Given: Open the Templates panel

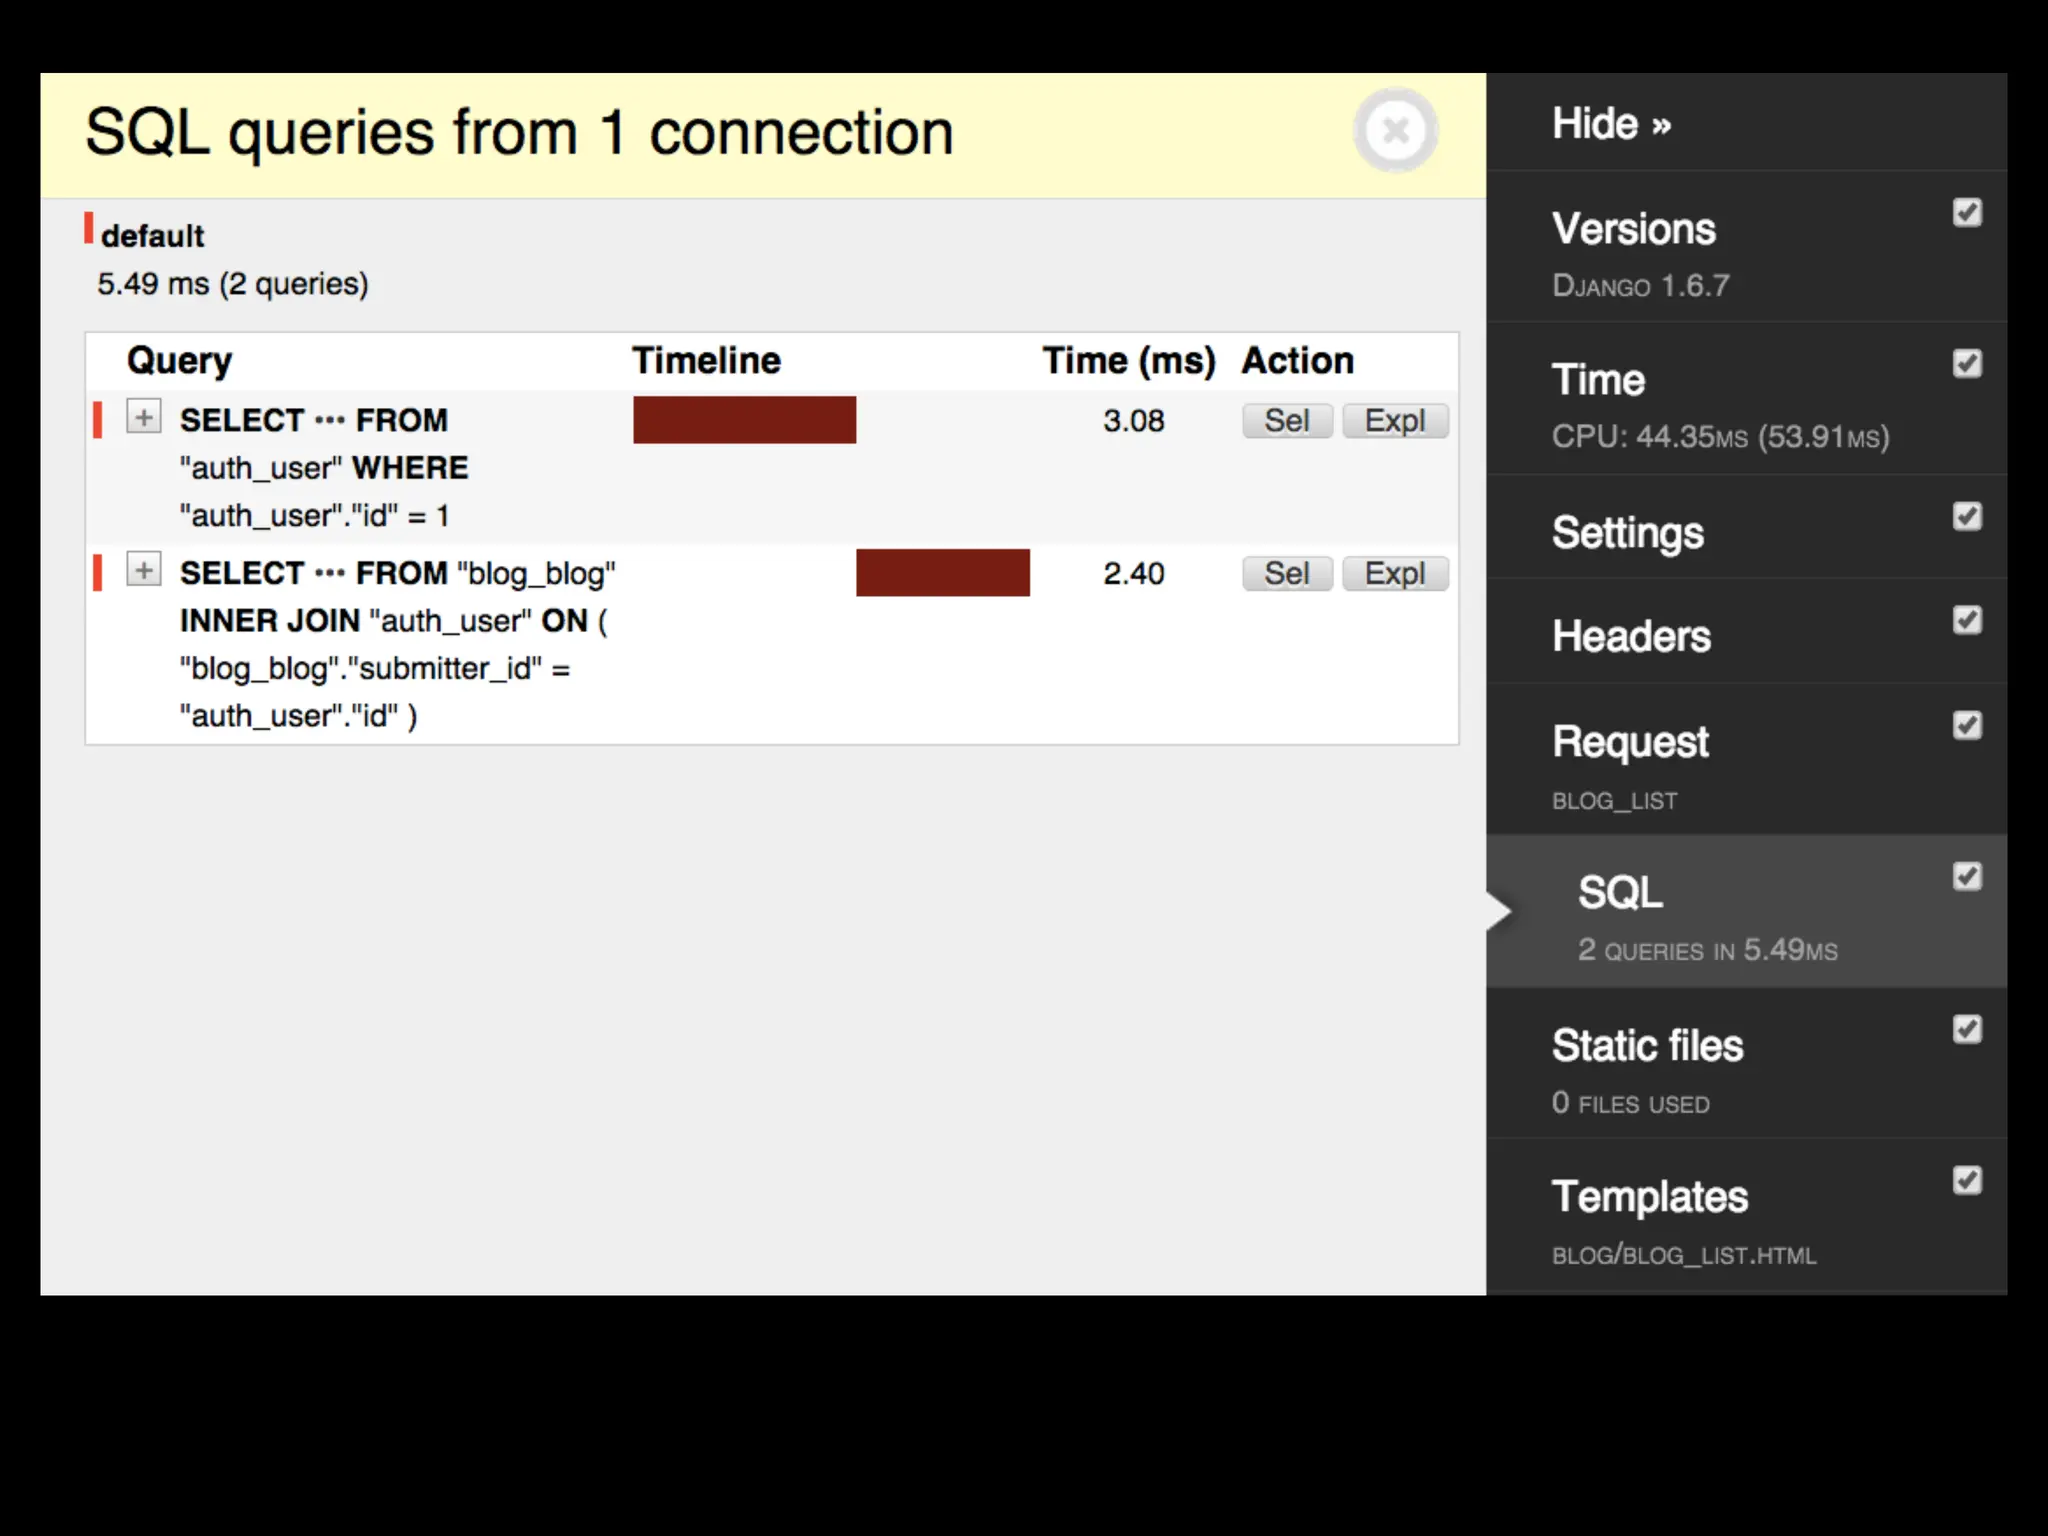Looking at the screenshot, I should click(1650, 1197).
